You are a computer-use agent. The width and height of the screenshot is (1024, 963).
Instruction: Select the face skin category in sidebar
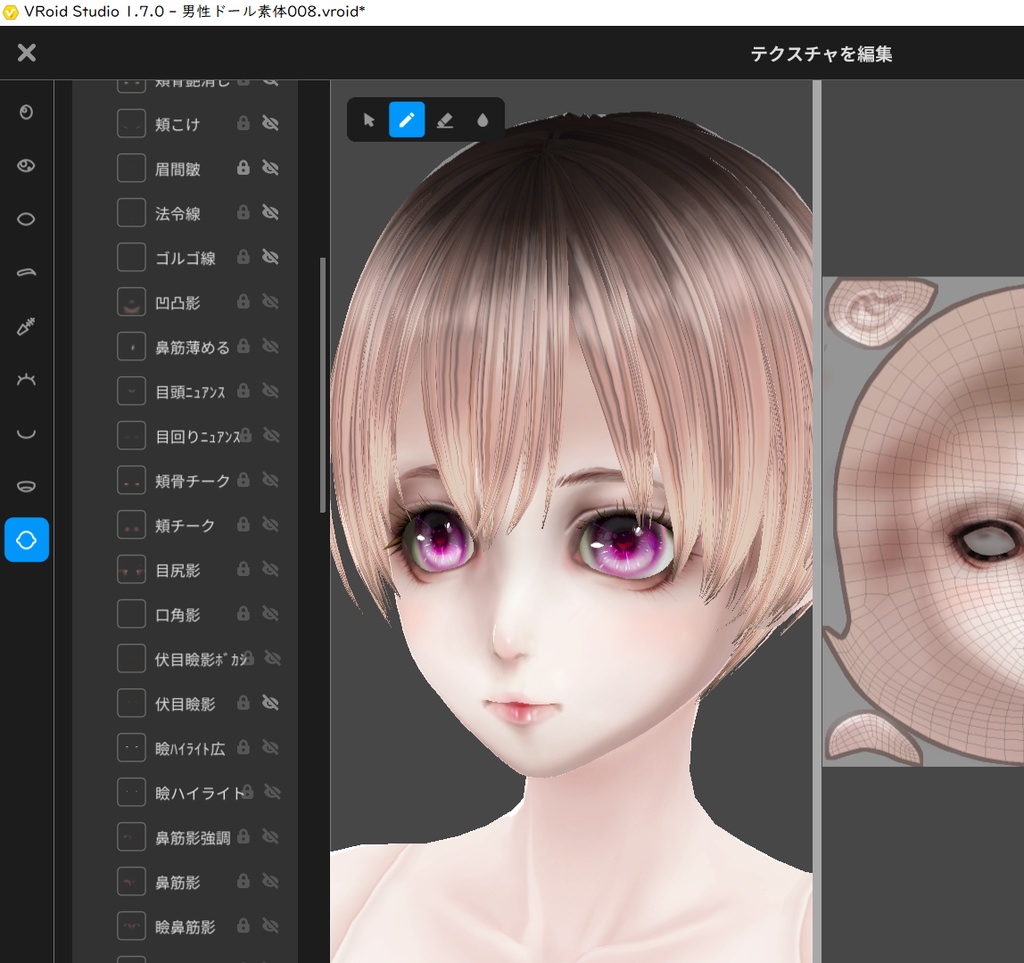27,540
